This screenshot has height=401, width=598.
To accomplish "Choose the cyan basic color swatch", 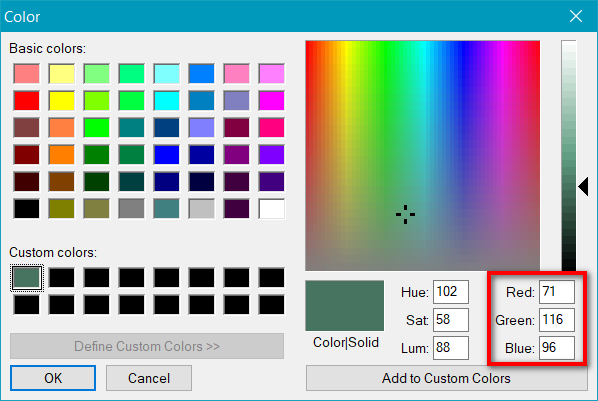I will pyautogui.click(x=167, y=101).
